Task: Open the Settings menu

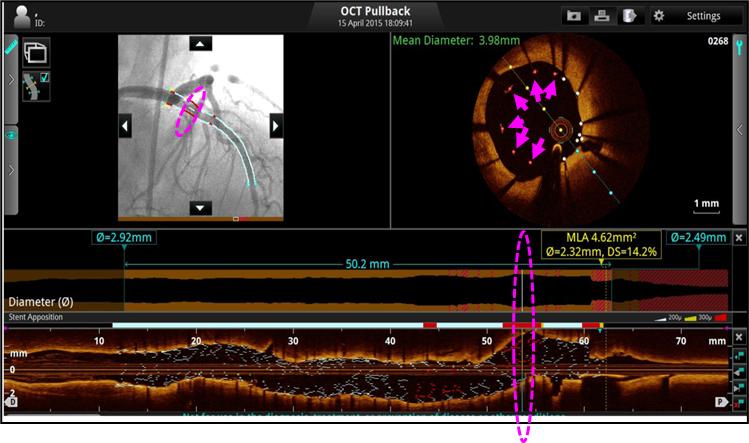Action: coord(693,16)
